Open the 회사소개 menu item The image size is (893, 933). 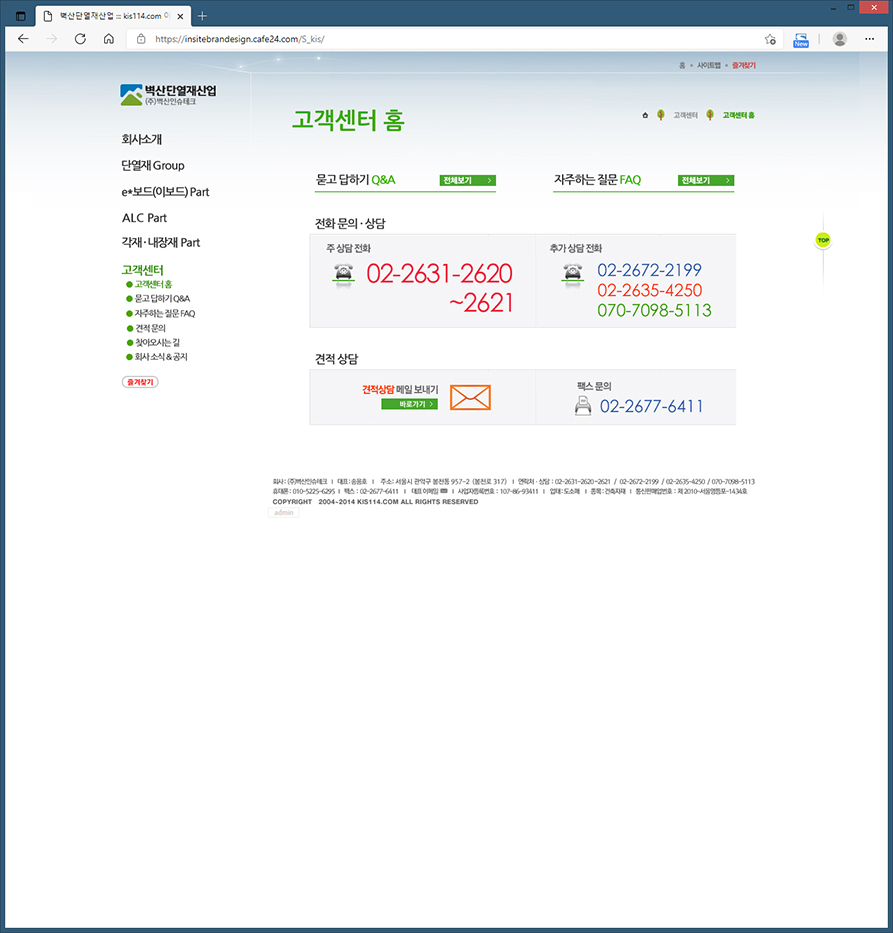[x=142, y=140]
